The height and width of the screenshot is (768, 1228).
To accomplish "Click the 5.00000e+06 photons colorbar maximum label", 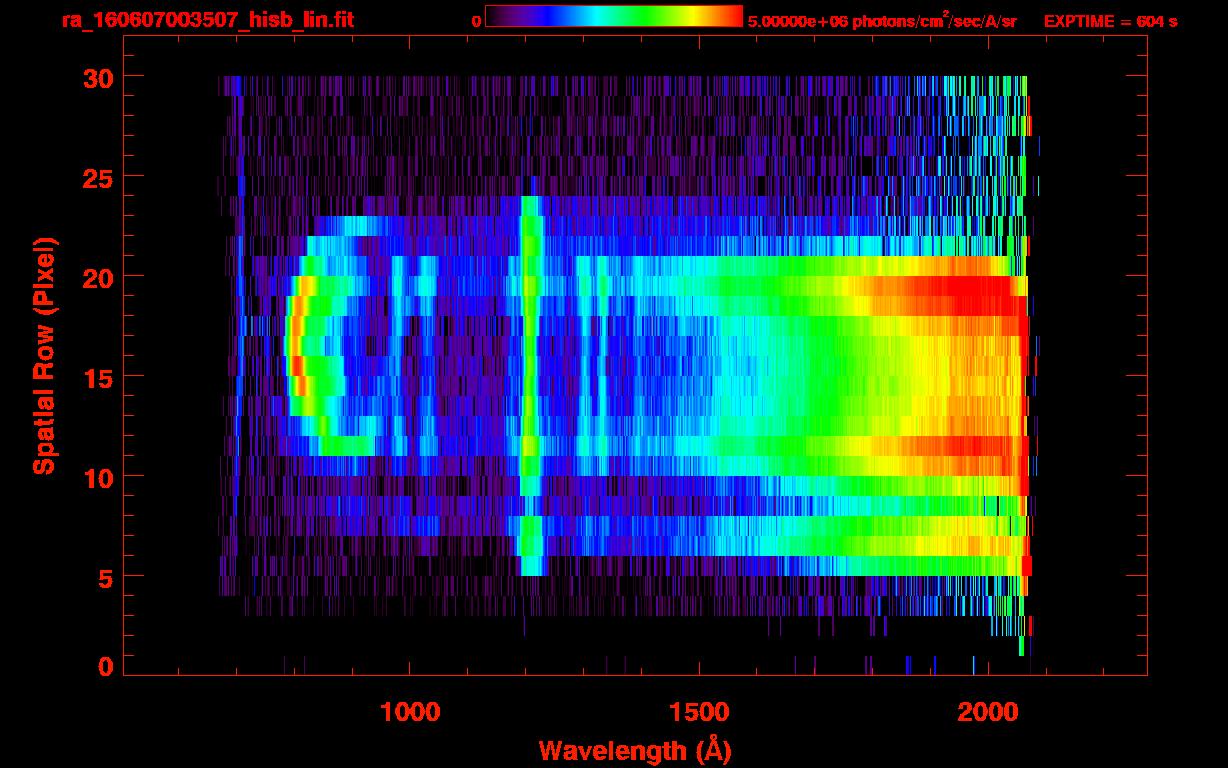I will coord(881,21).
